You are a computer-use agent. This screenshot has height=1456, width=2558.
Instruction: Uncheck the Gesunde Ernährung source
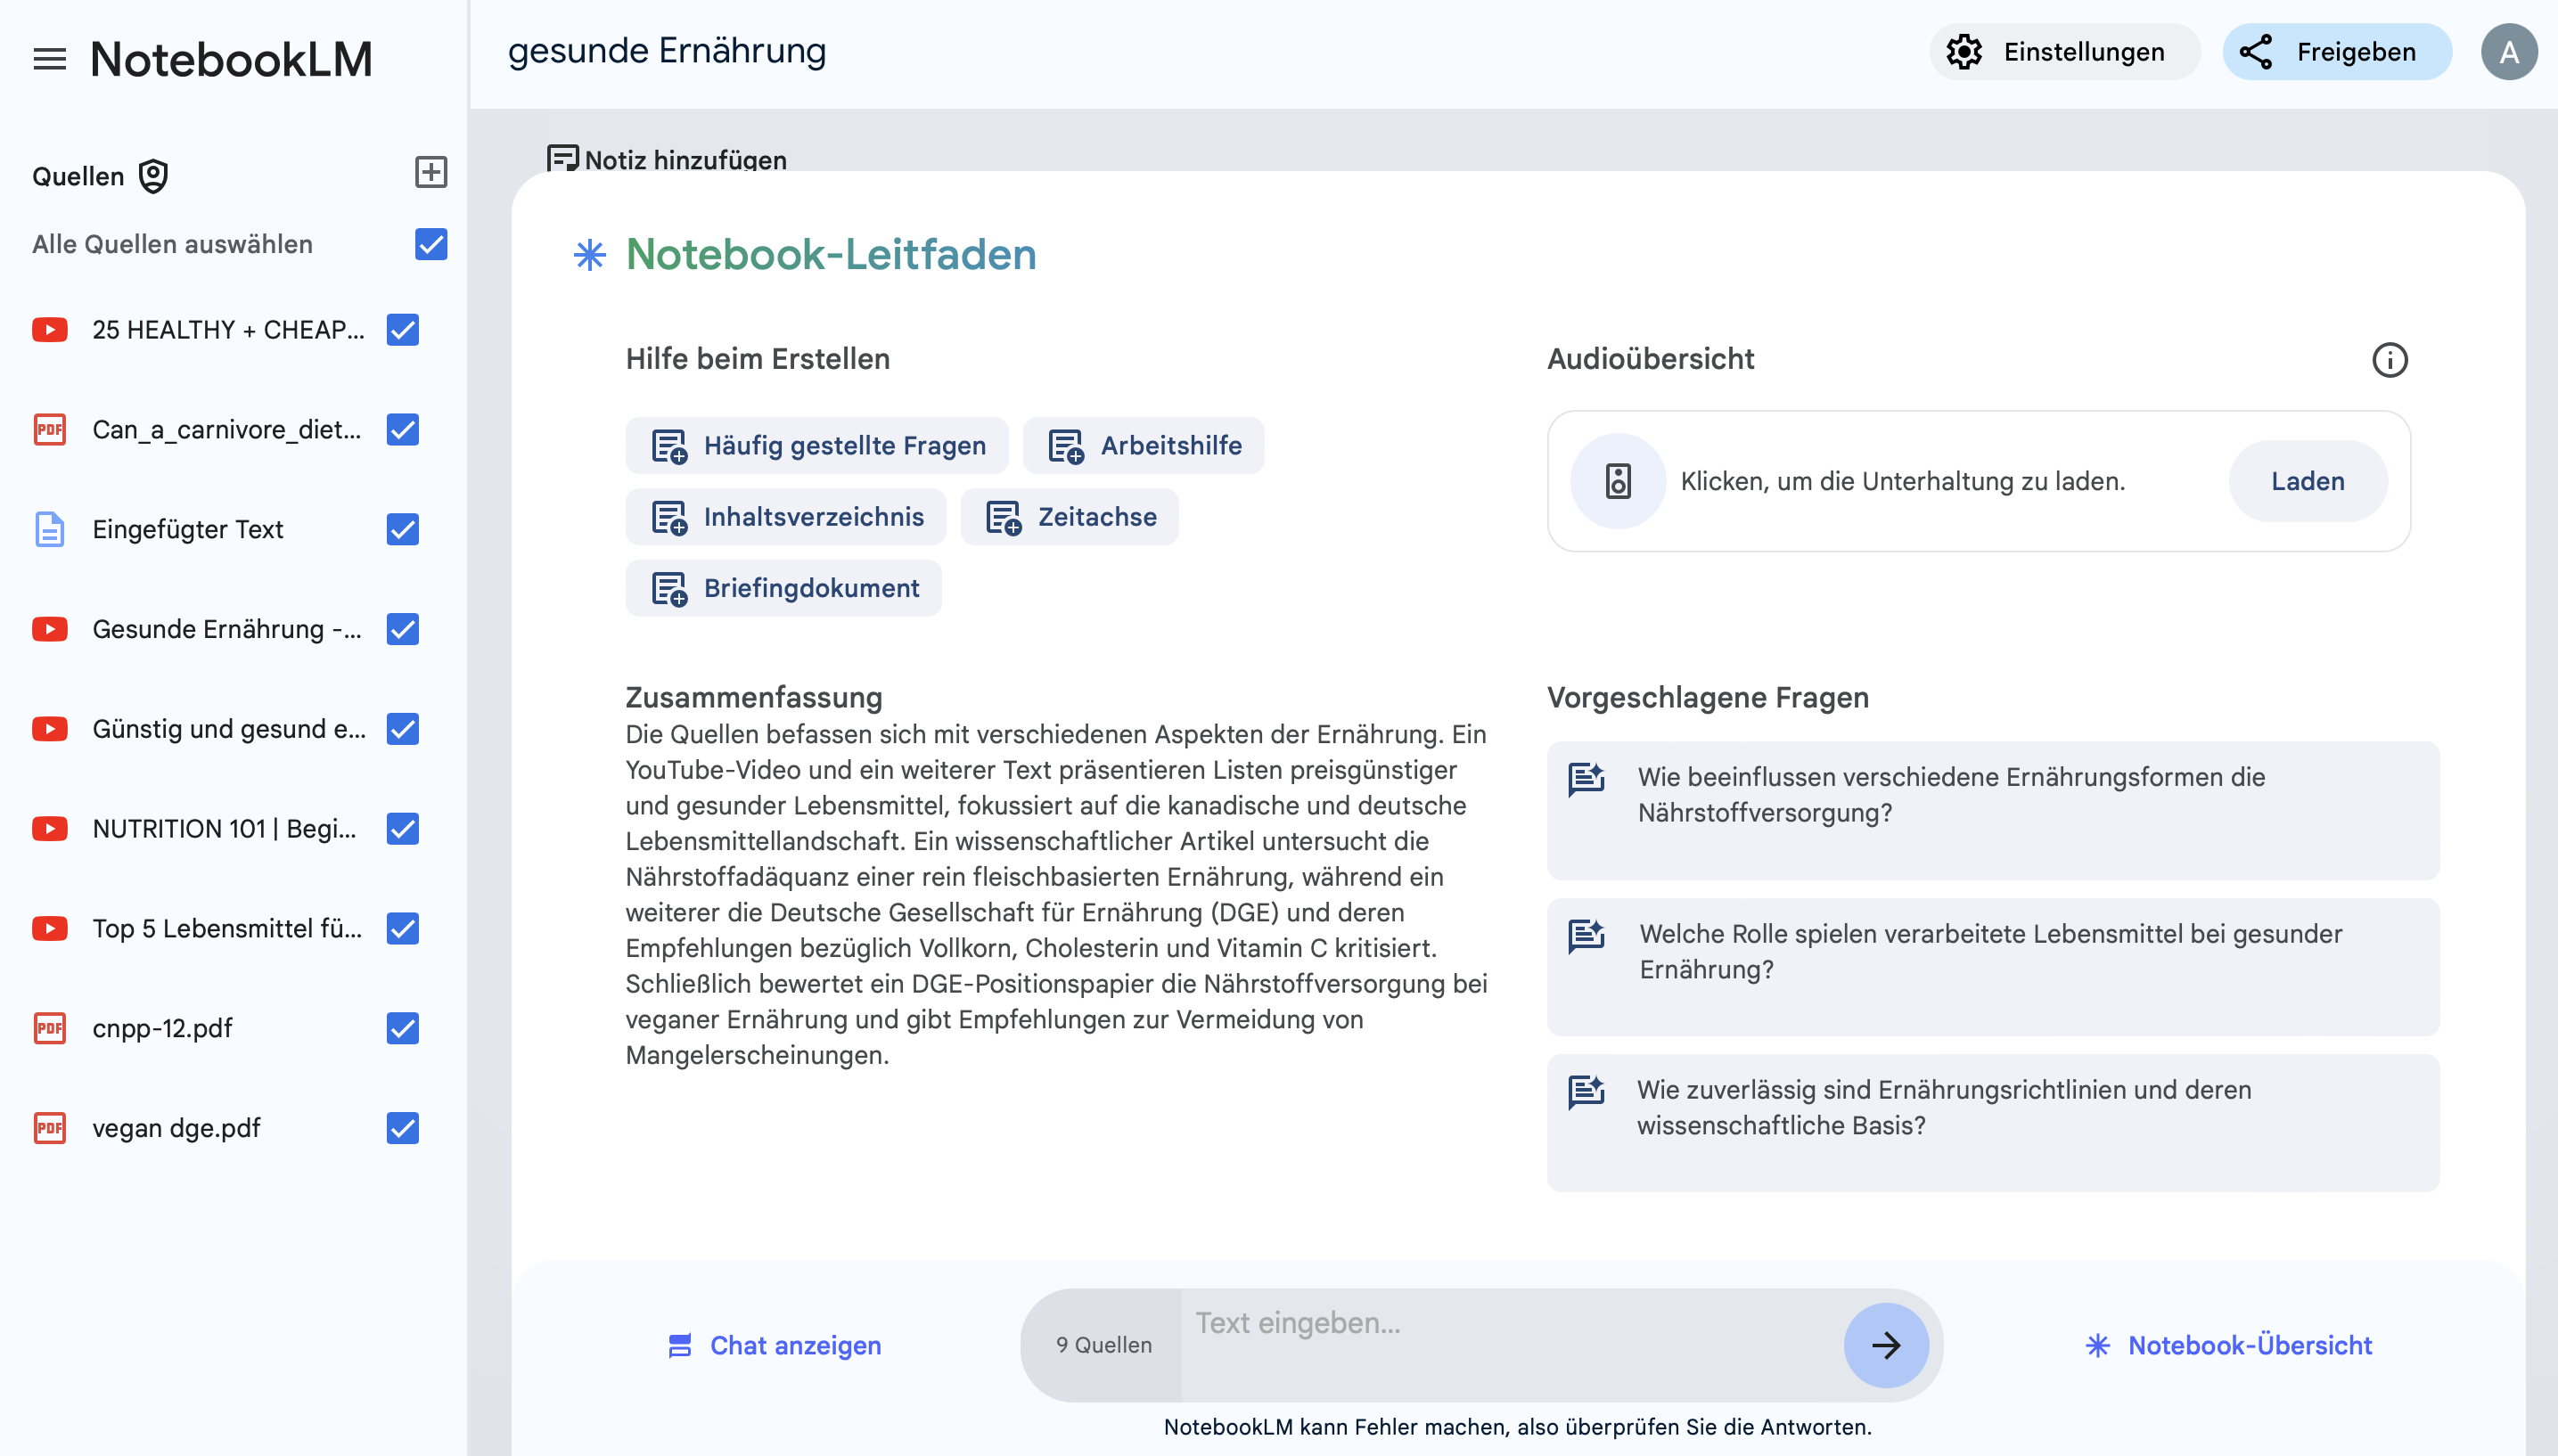tap(403, 629)
